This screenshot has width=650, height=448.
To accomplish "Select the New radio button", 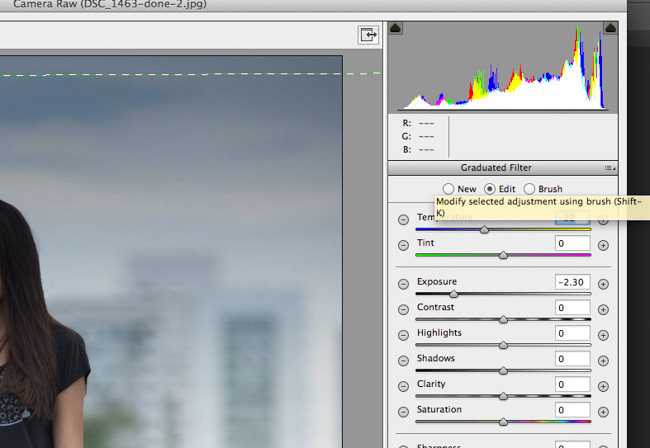I will 448,189.
